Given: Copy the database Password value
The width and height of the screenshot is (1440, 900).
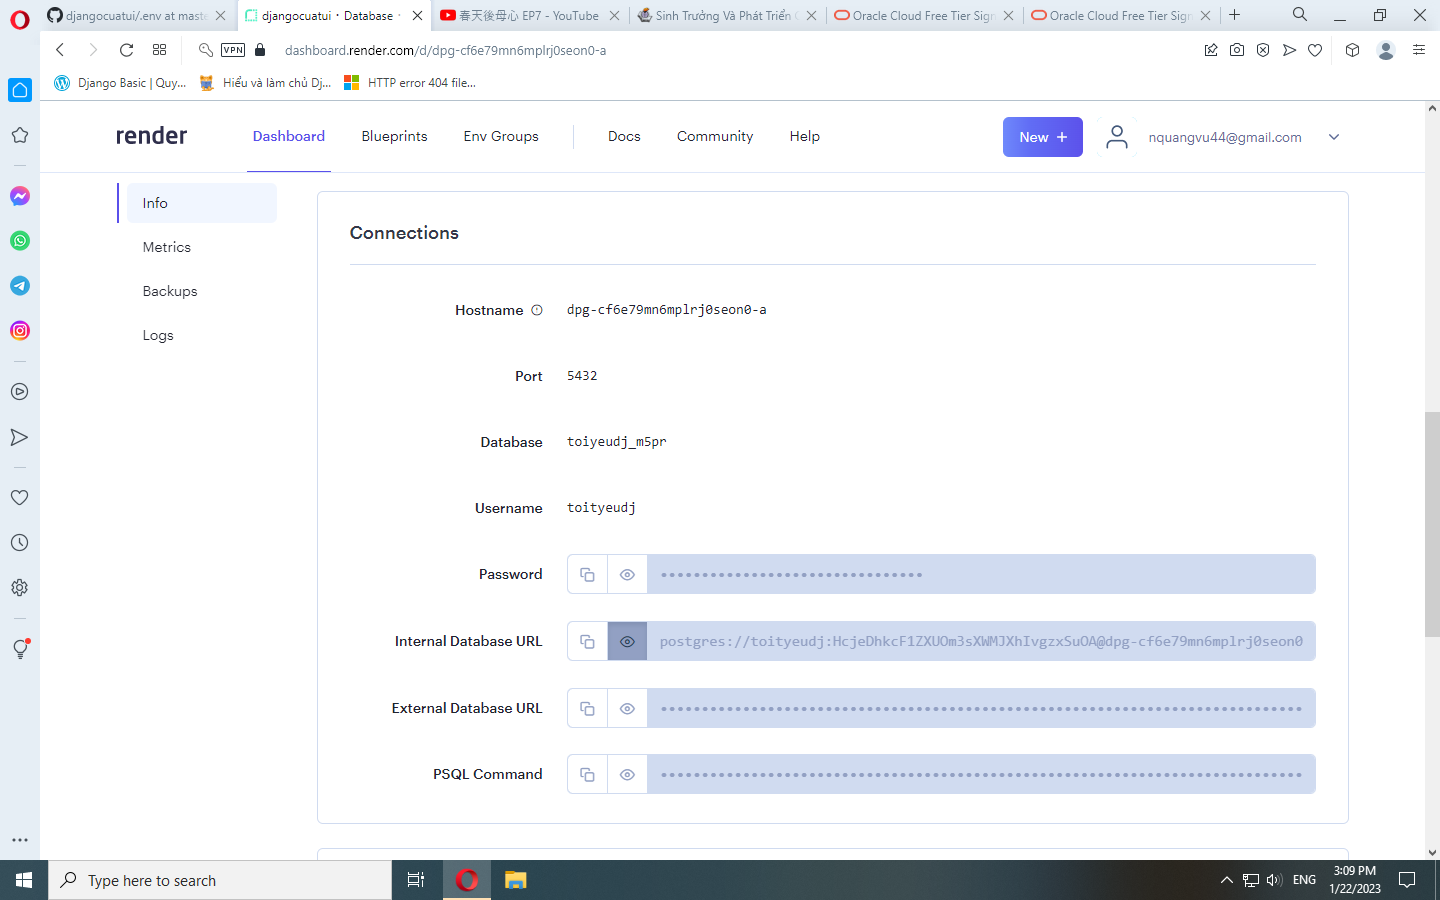Looking at the screenshot, I should click(587, 574).
